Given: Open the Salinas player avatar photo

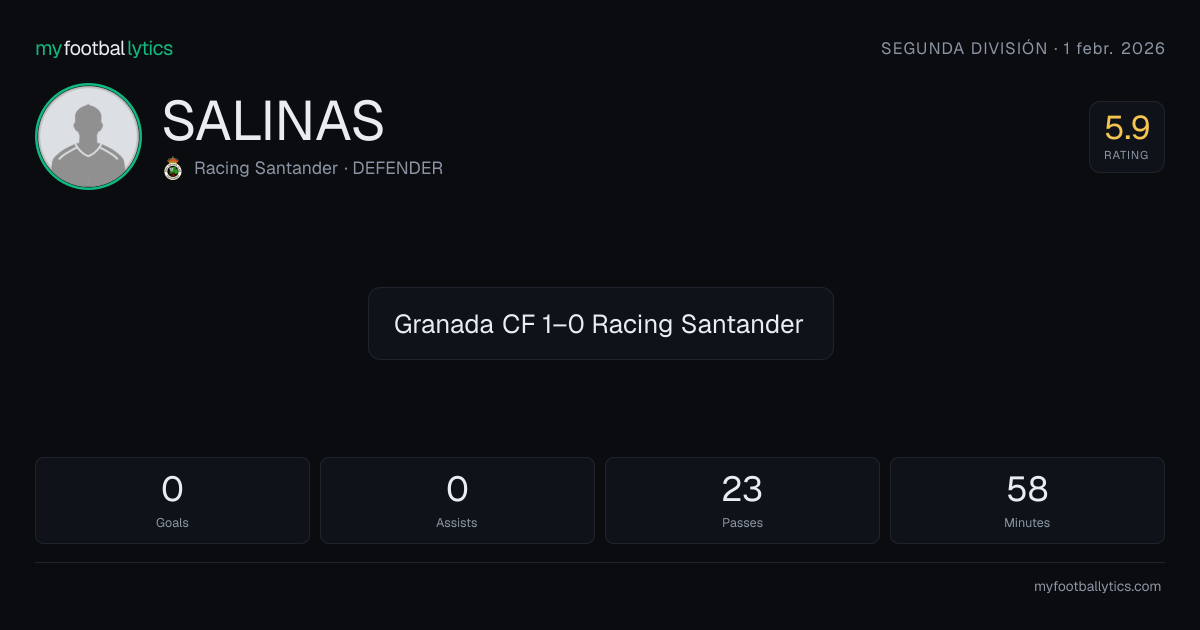Looking at the screenshot, I should (x=88, y=136).
